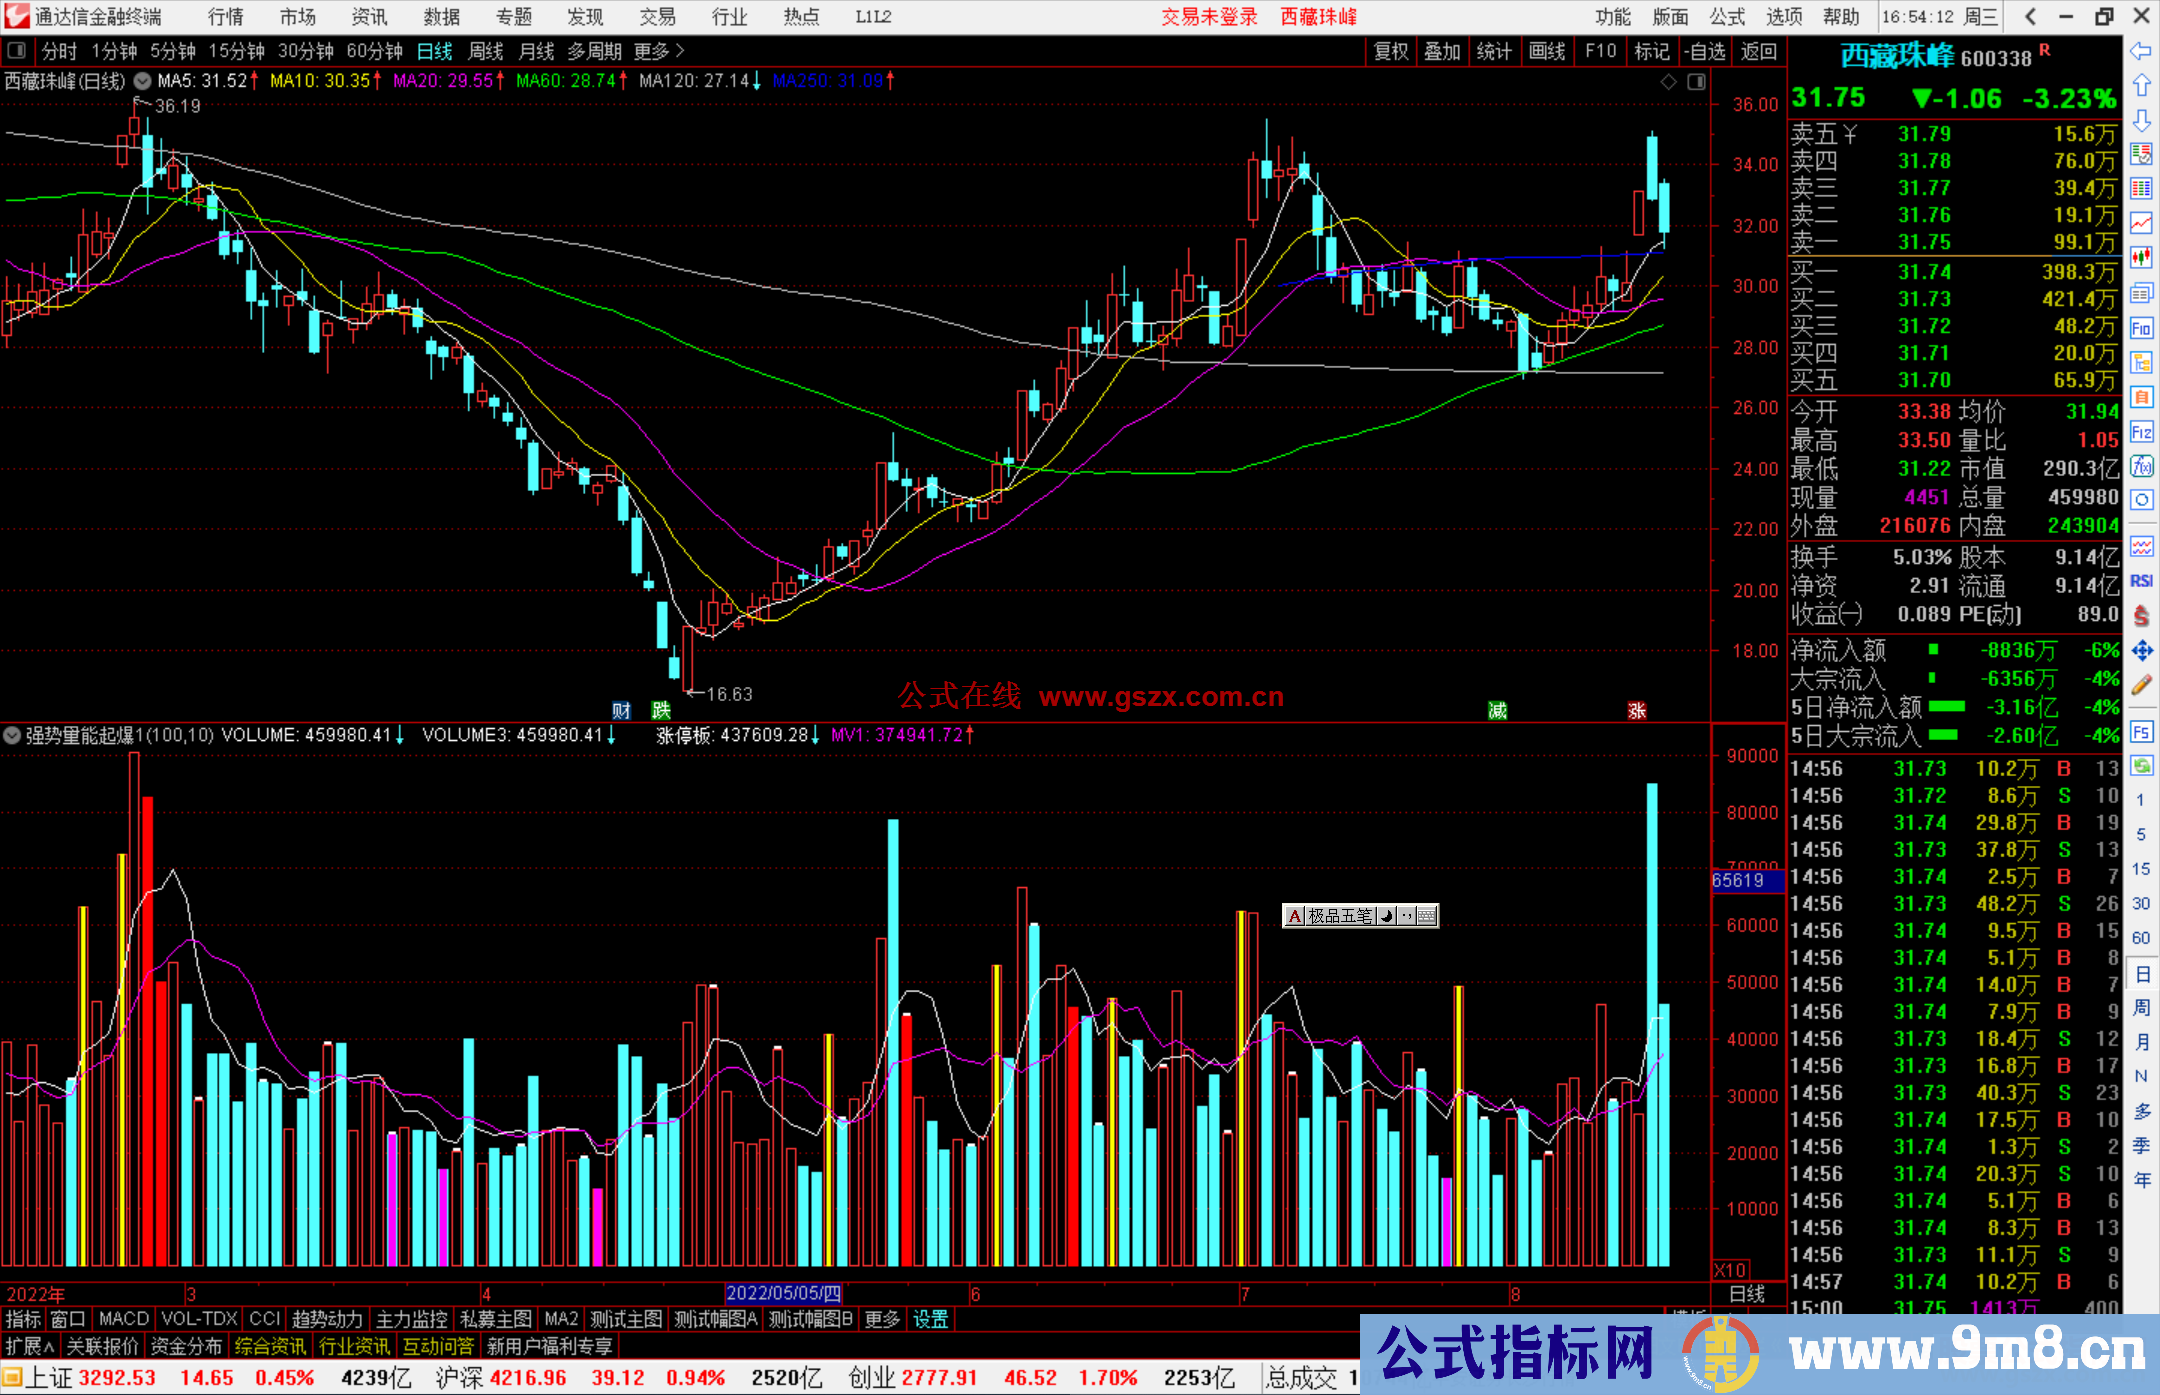Select the 日 daily period sidebar button
The height and width of the screenshot is (1395, 2160).
[2141, 973]
